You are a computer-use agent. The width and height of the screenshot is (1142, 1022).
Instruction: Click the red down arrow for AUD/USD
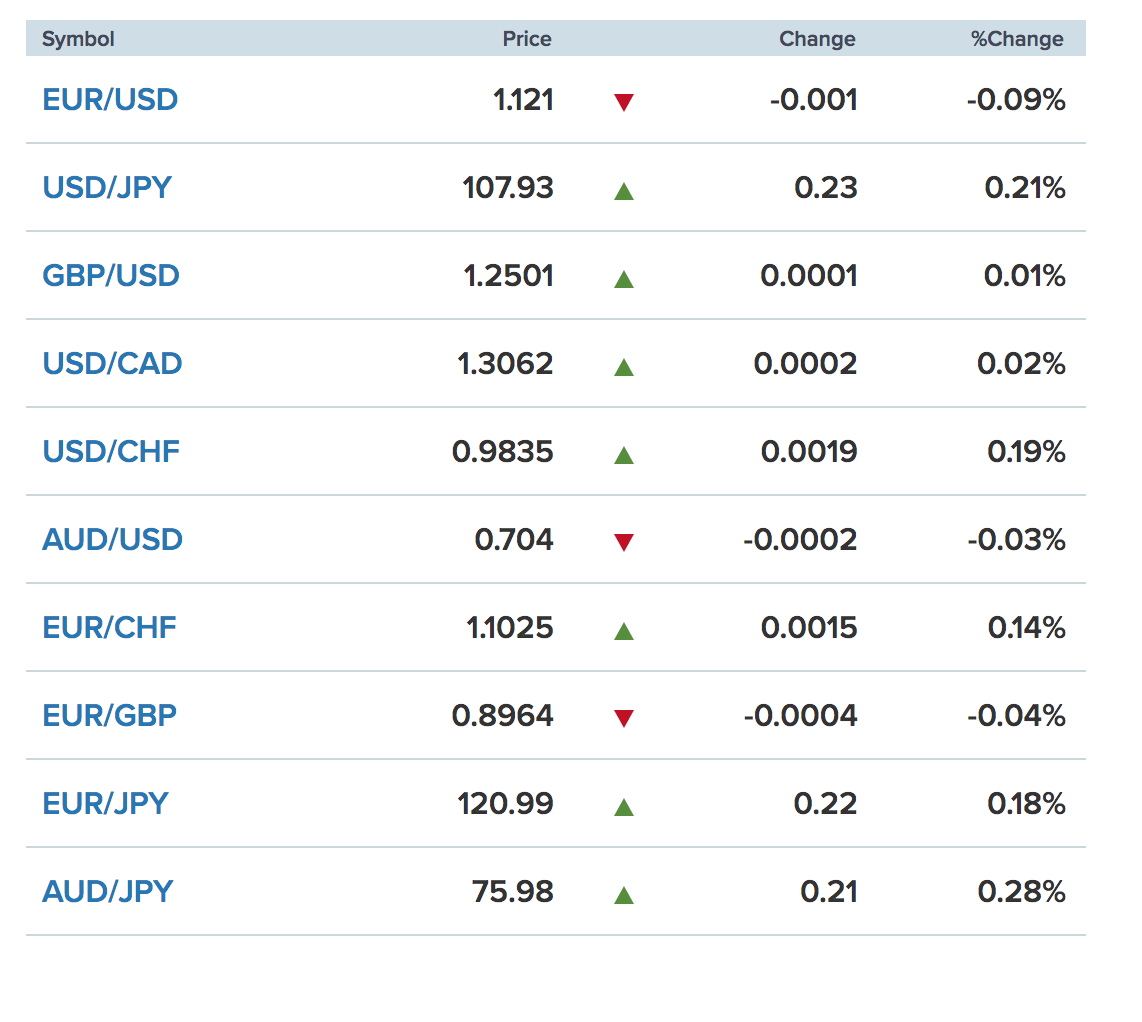pyautogui.click(x=623, y=542)
